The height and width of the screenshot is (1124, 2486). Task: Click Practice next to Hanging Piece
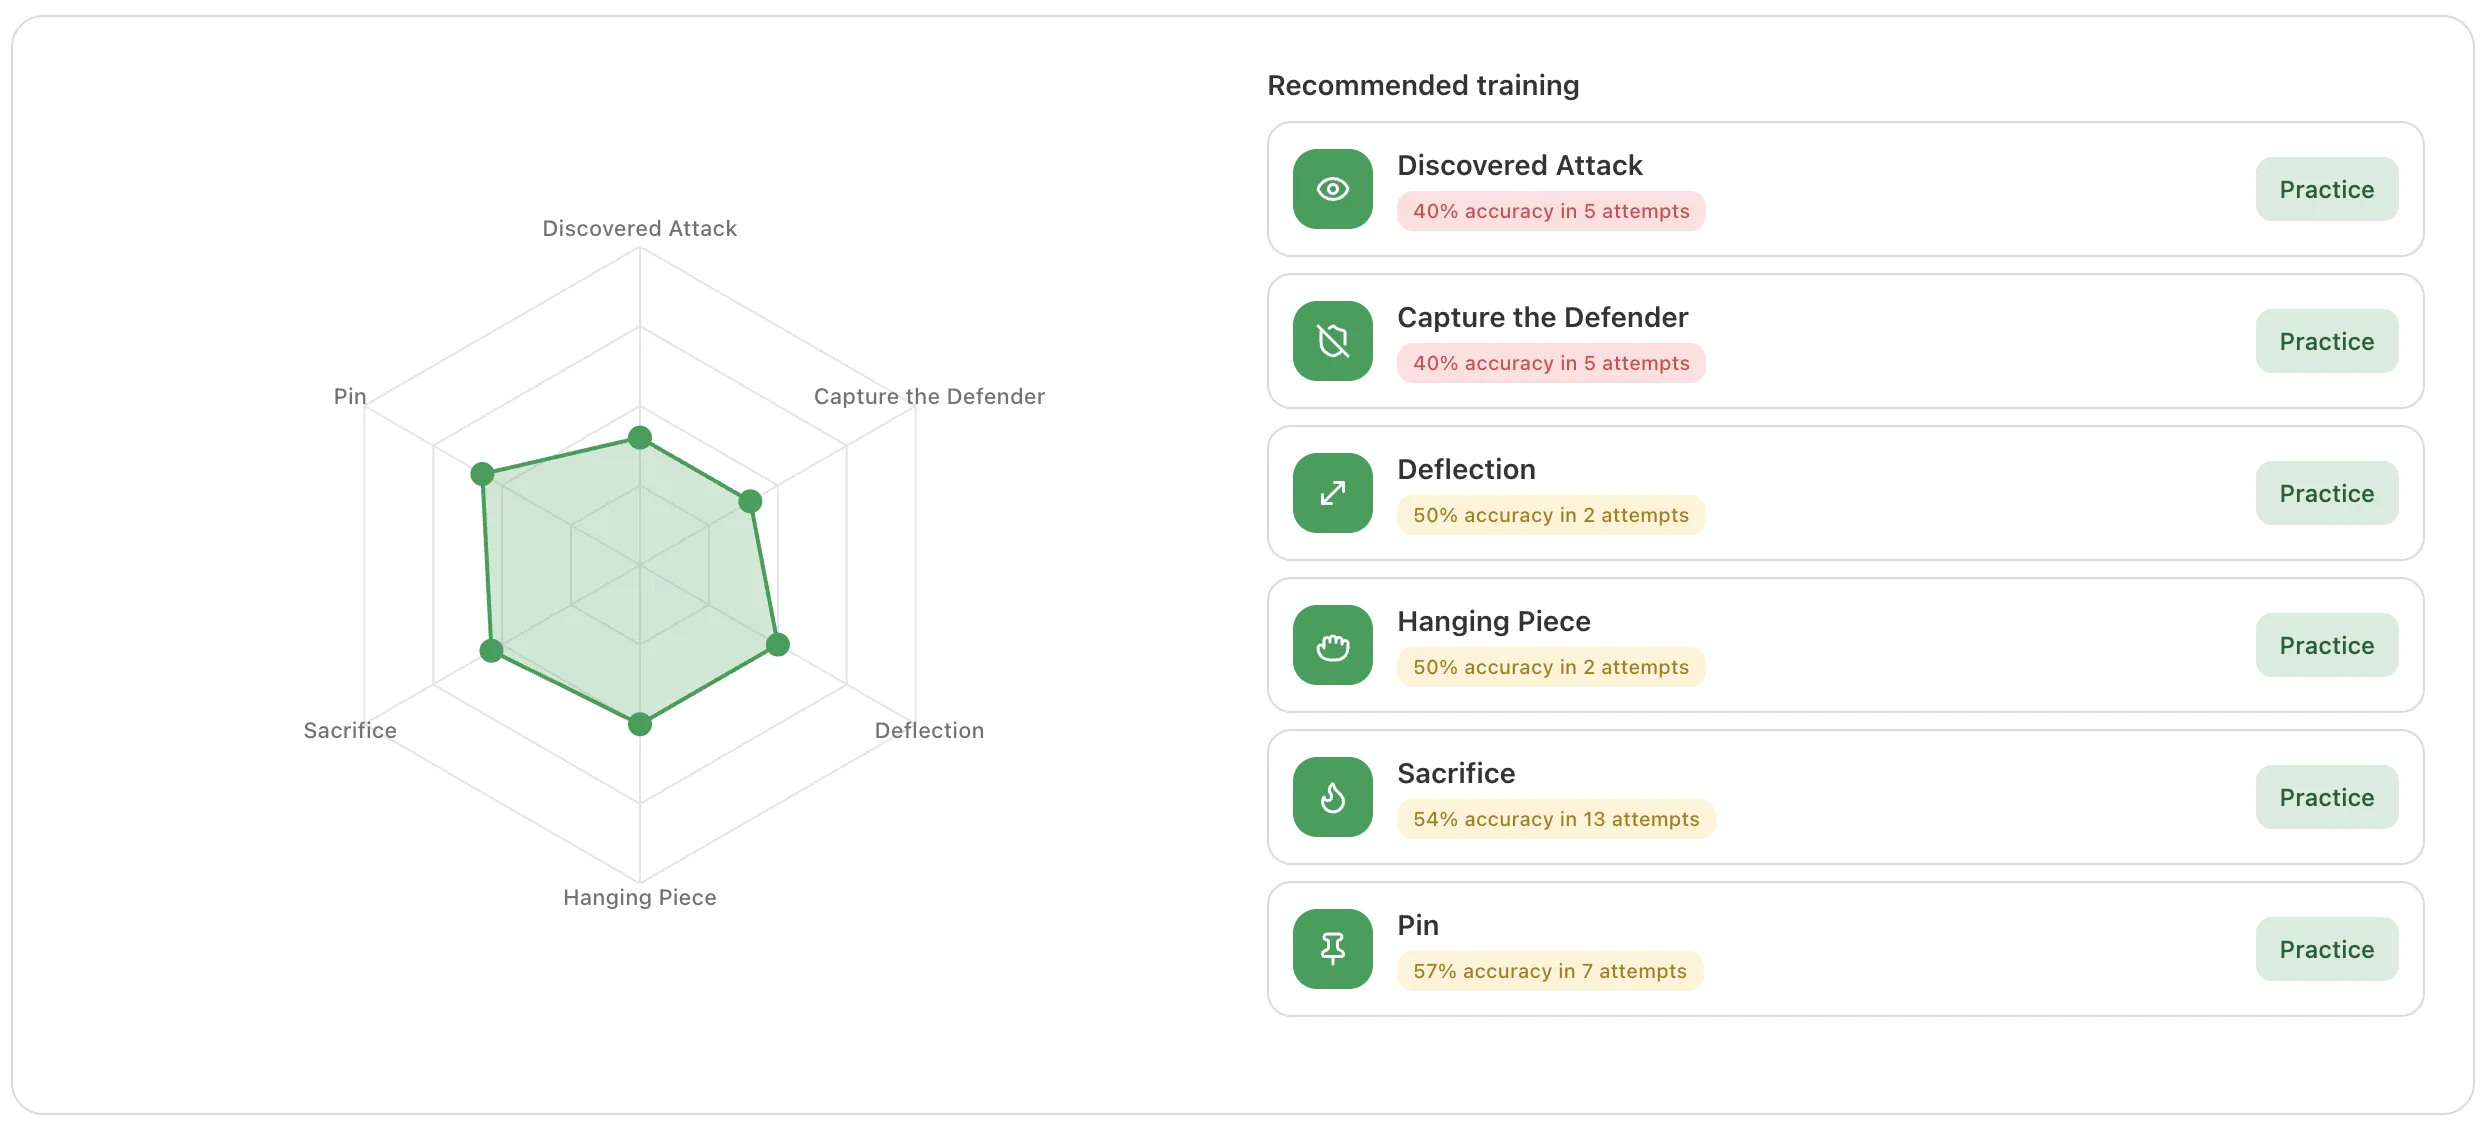2326,645
